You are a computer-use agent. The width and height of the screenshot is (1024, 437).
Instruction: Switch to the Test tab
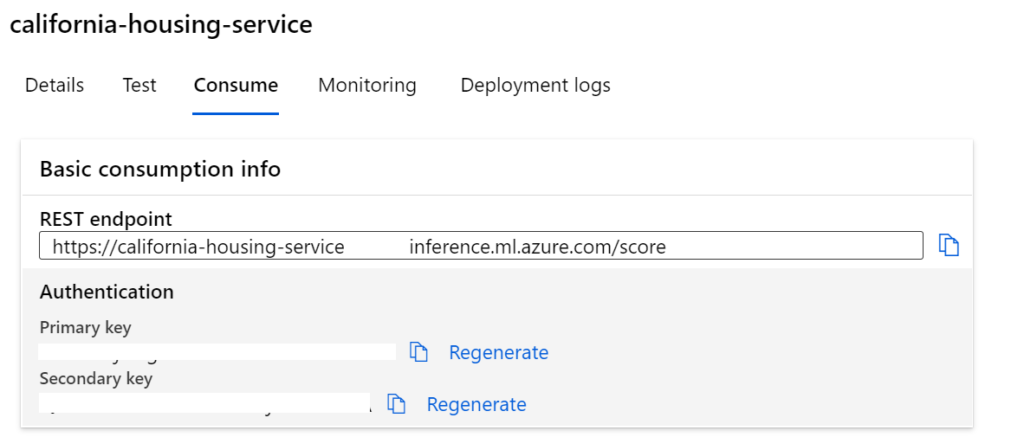pos(139,86)
